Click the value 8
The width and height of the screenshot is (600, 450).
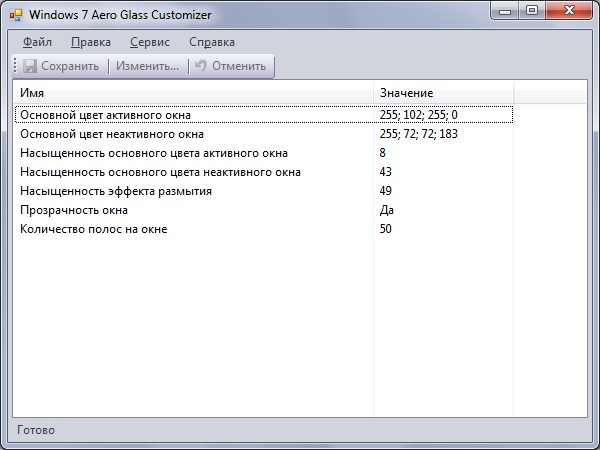click(x=383, y=153)
